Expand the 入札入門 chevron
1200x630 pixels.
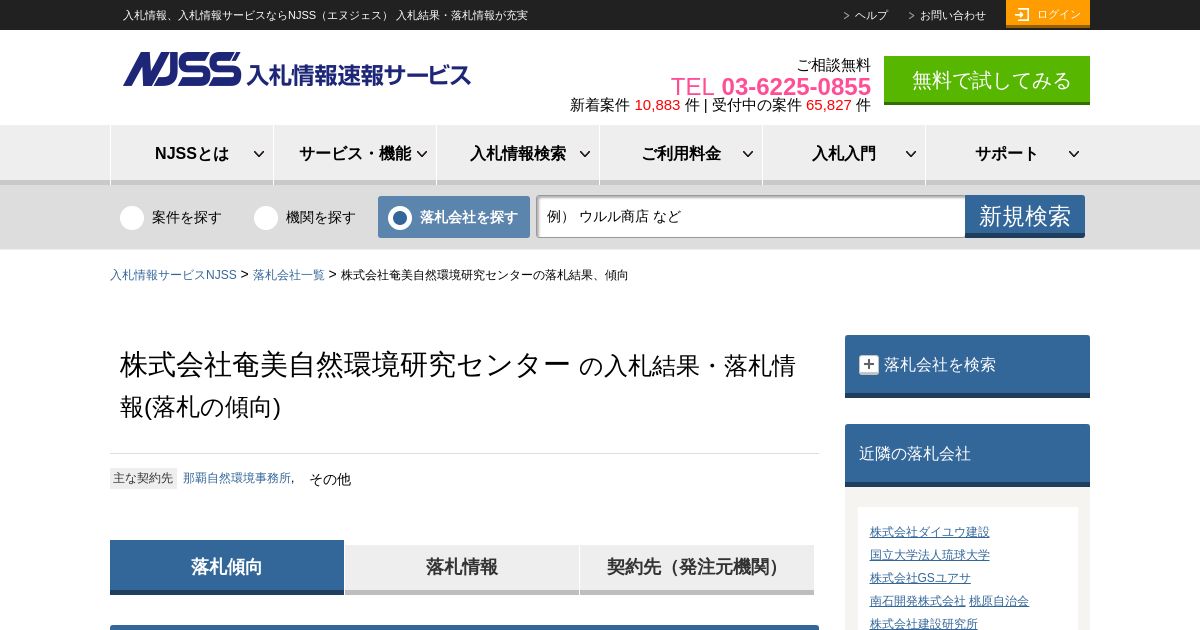coord(911,154)
